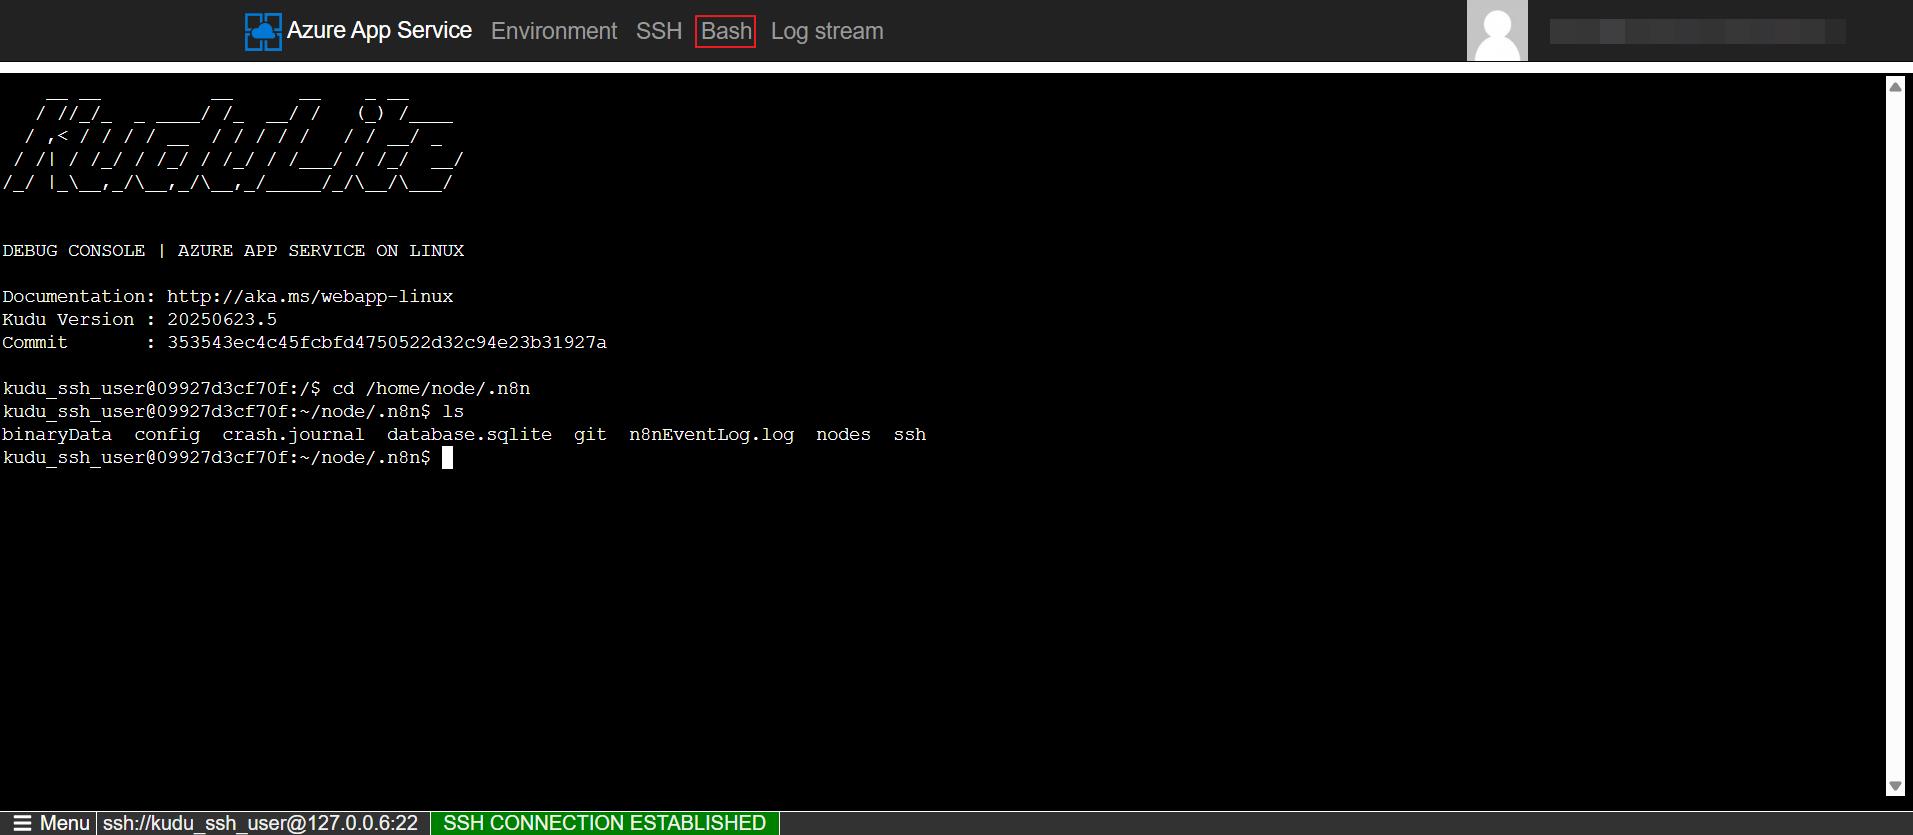Viewport: 1913px width, 835px height.
Task: Click ssh in the directory listing
Action: pos(910,434)
